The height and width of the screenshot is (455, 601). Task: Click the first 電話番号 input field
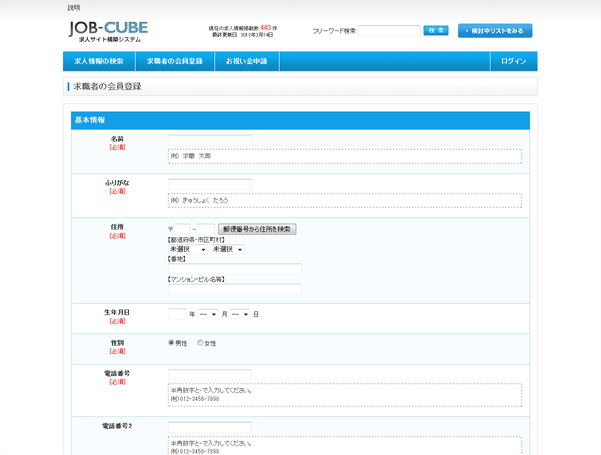pos(209,376)
